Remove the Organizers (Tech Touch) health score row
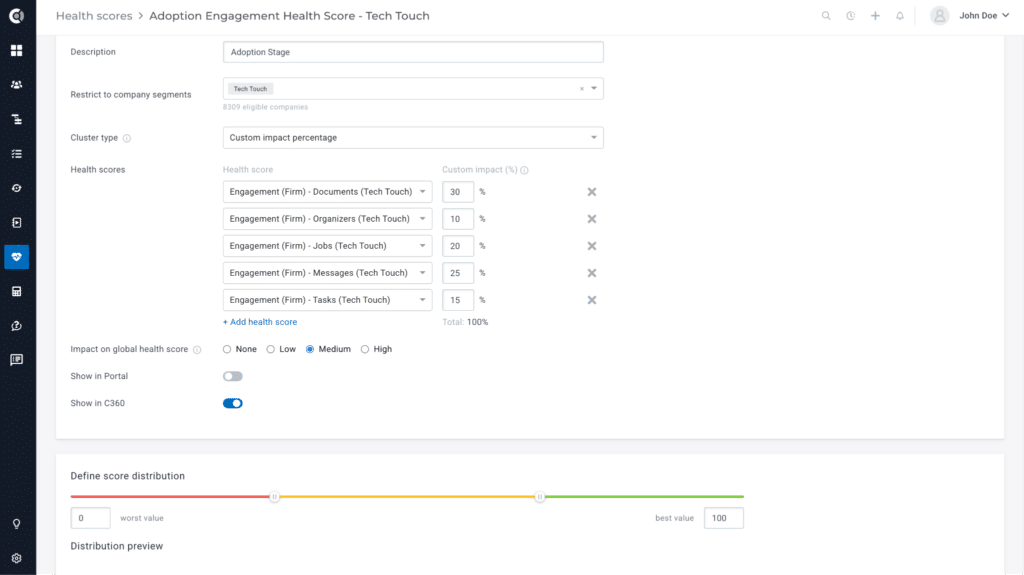This screenshot has height=575, width=1024. (x=592, y=219)
